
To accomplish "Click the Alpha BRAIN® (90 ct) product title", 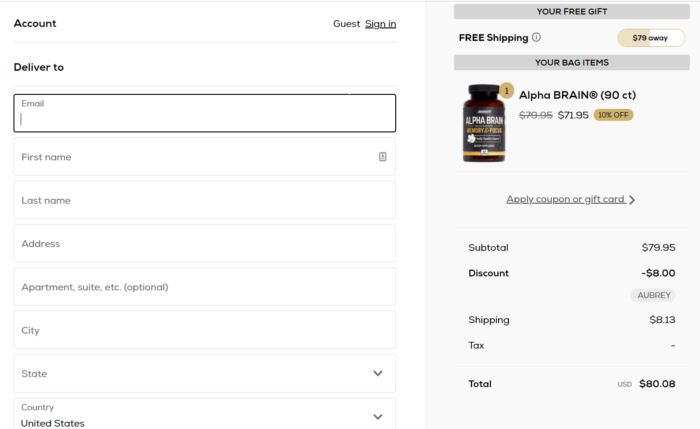I will click(577, 95).
